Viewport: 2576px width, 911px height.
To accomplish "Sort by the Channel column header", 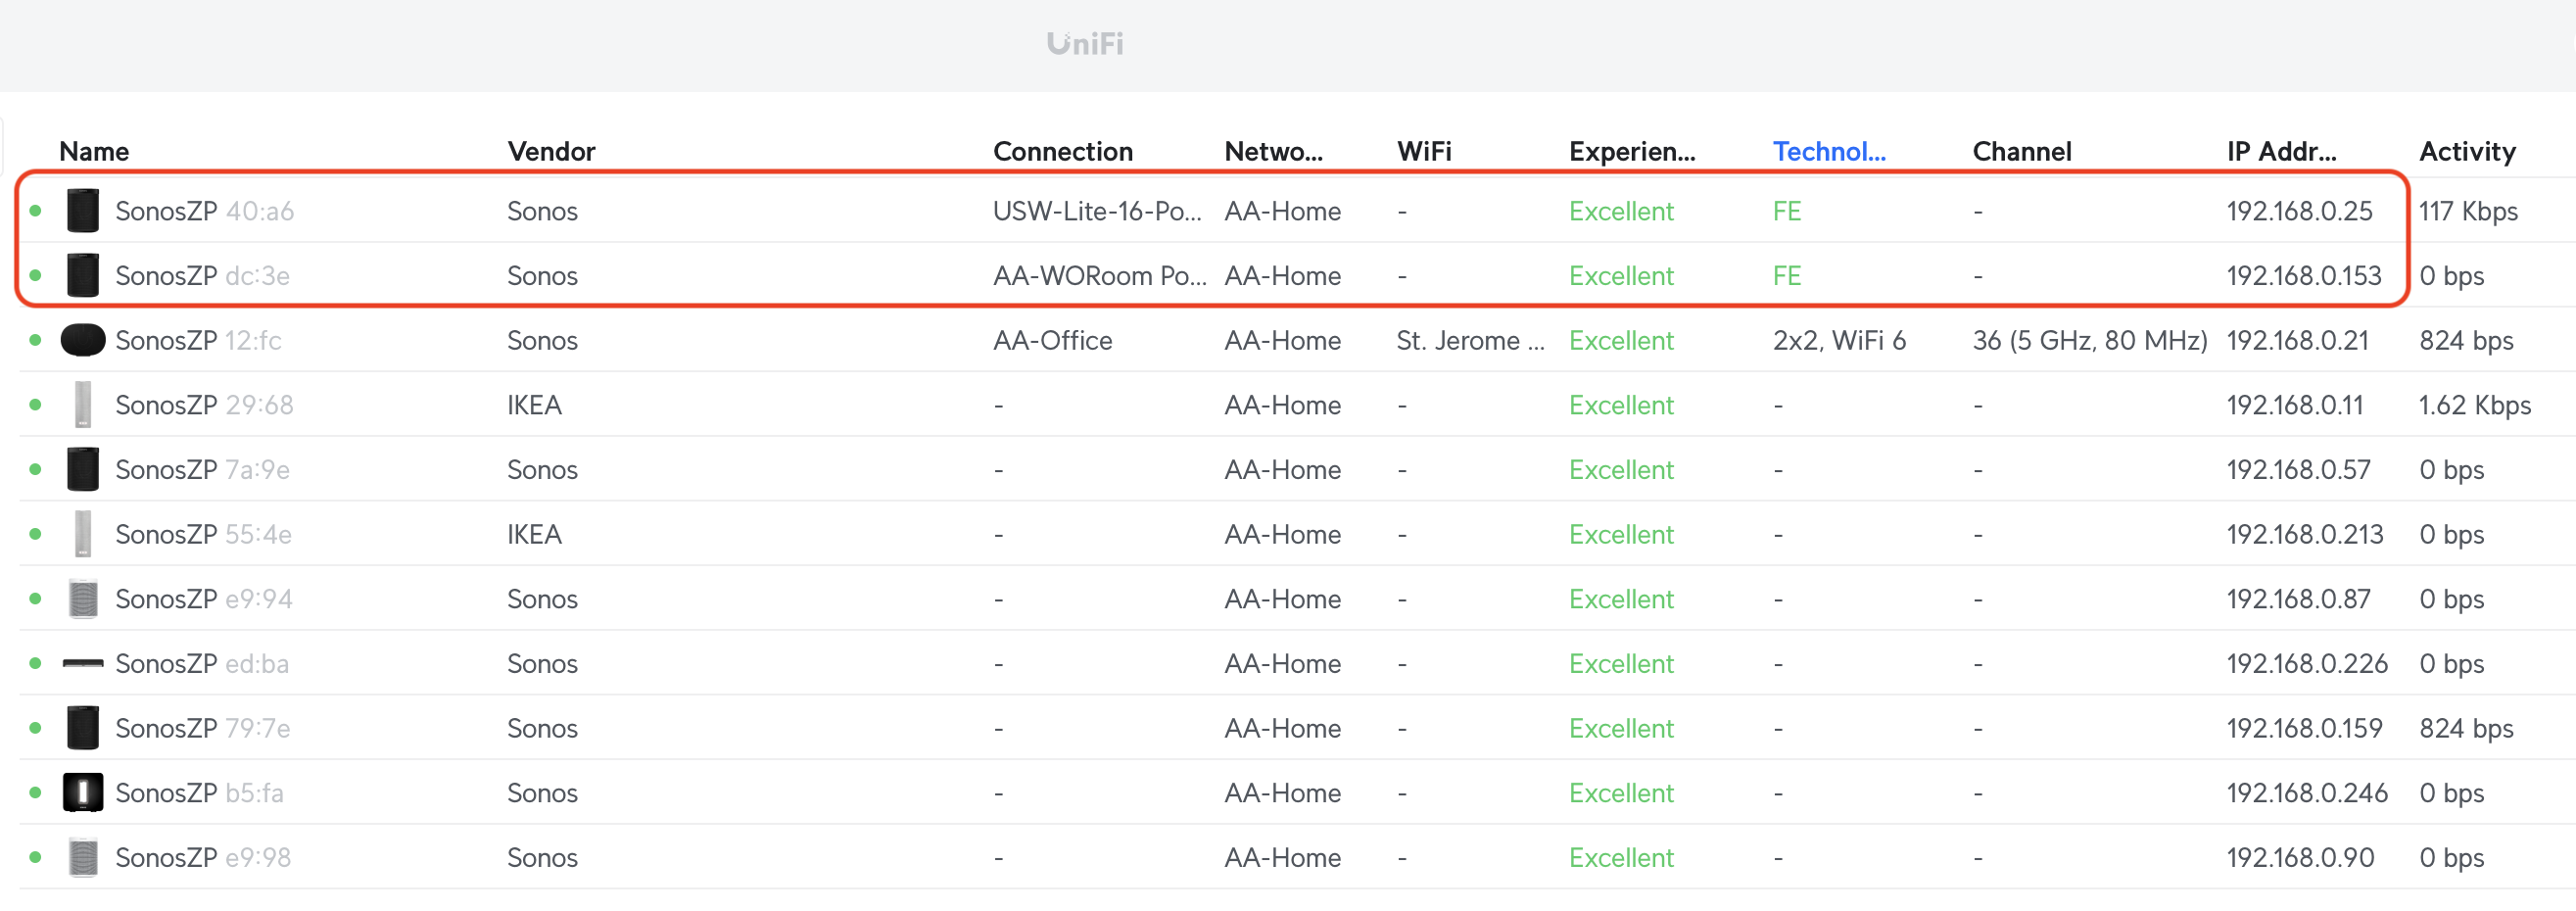I will pyautogui.click(x=2021, y=151).
